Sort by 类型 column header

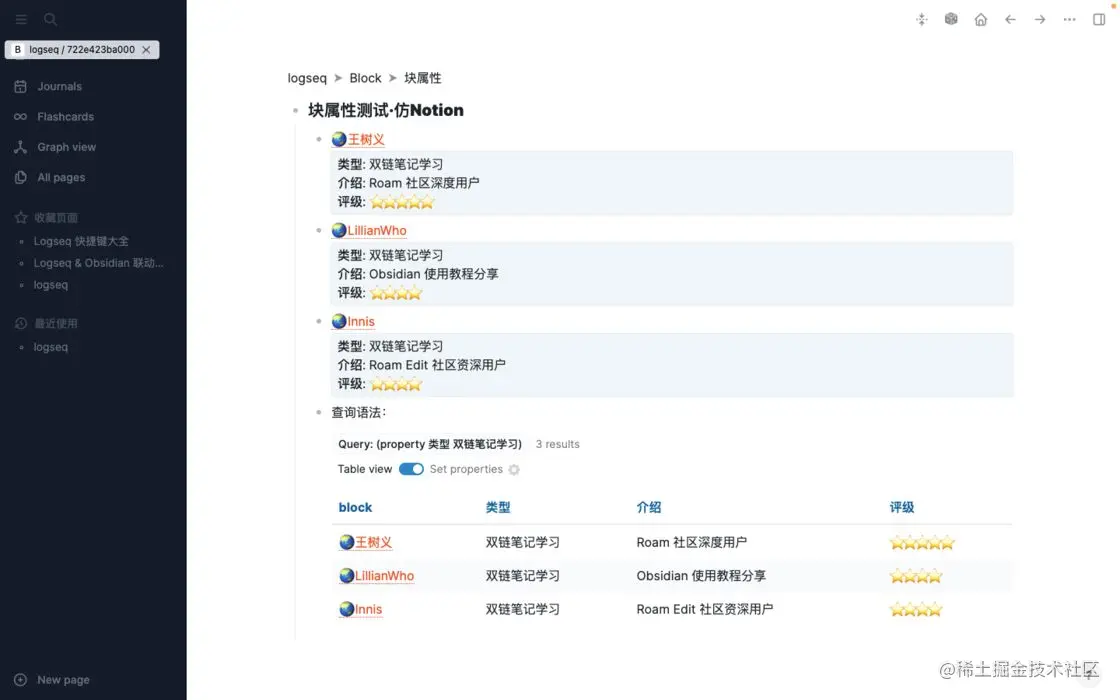tap(498, 507)
